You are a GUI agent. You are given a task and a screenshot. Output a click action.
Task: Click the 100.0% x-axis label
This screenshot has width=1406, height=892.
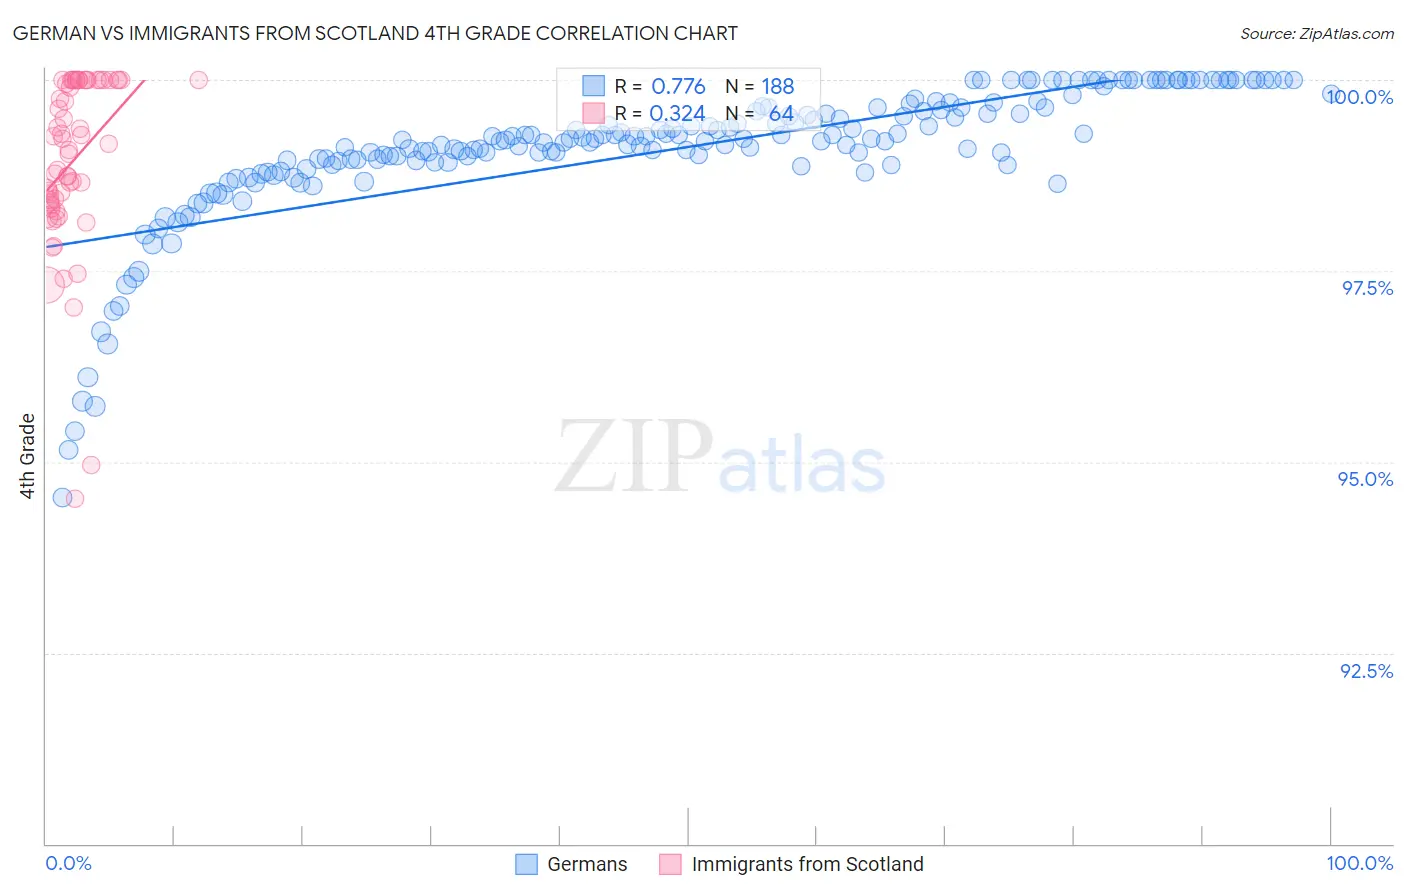(1360, 863)
